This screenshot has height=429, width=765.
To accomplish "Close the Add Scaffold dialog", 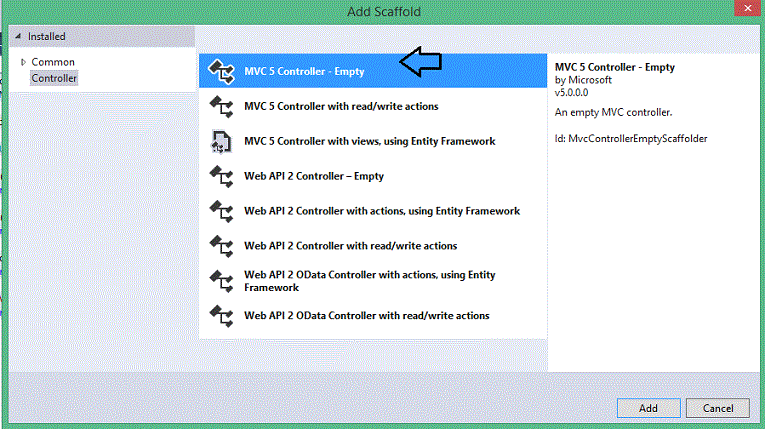I will pyautogui.click(x=747, y=8).
